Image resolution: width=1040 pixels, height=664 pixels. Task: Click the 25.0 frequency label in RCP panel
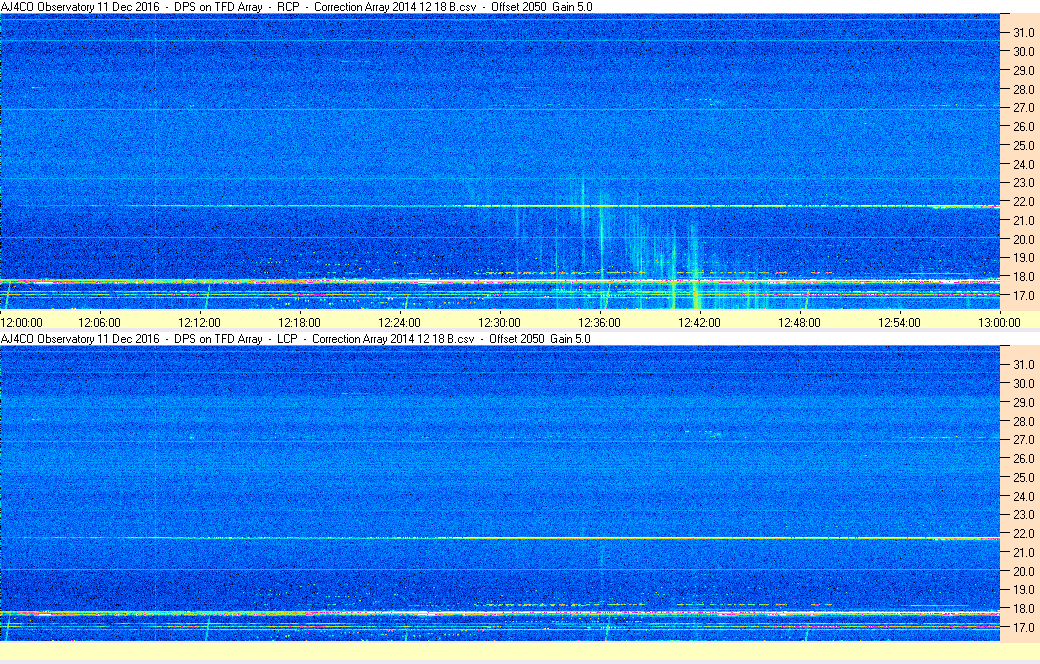pos(1023,145)
